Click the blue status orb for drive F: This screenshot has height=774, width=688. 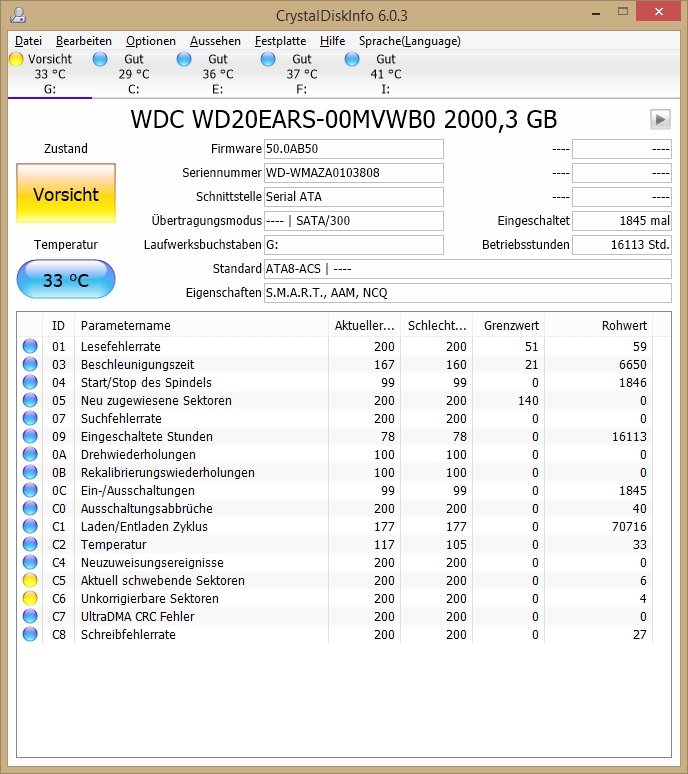pos(268,59)
